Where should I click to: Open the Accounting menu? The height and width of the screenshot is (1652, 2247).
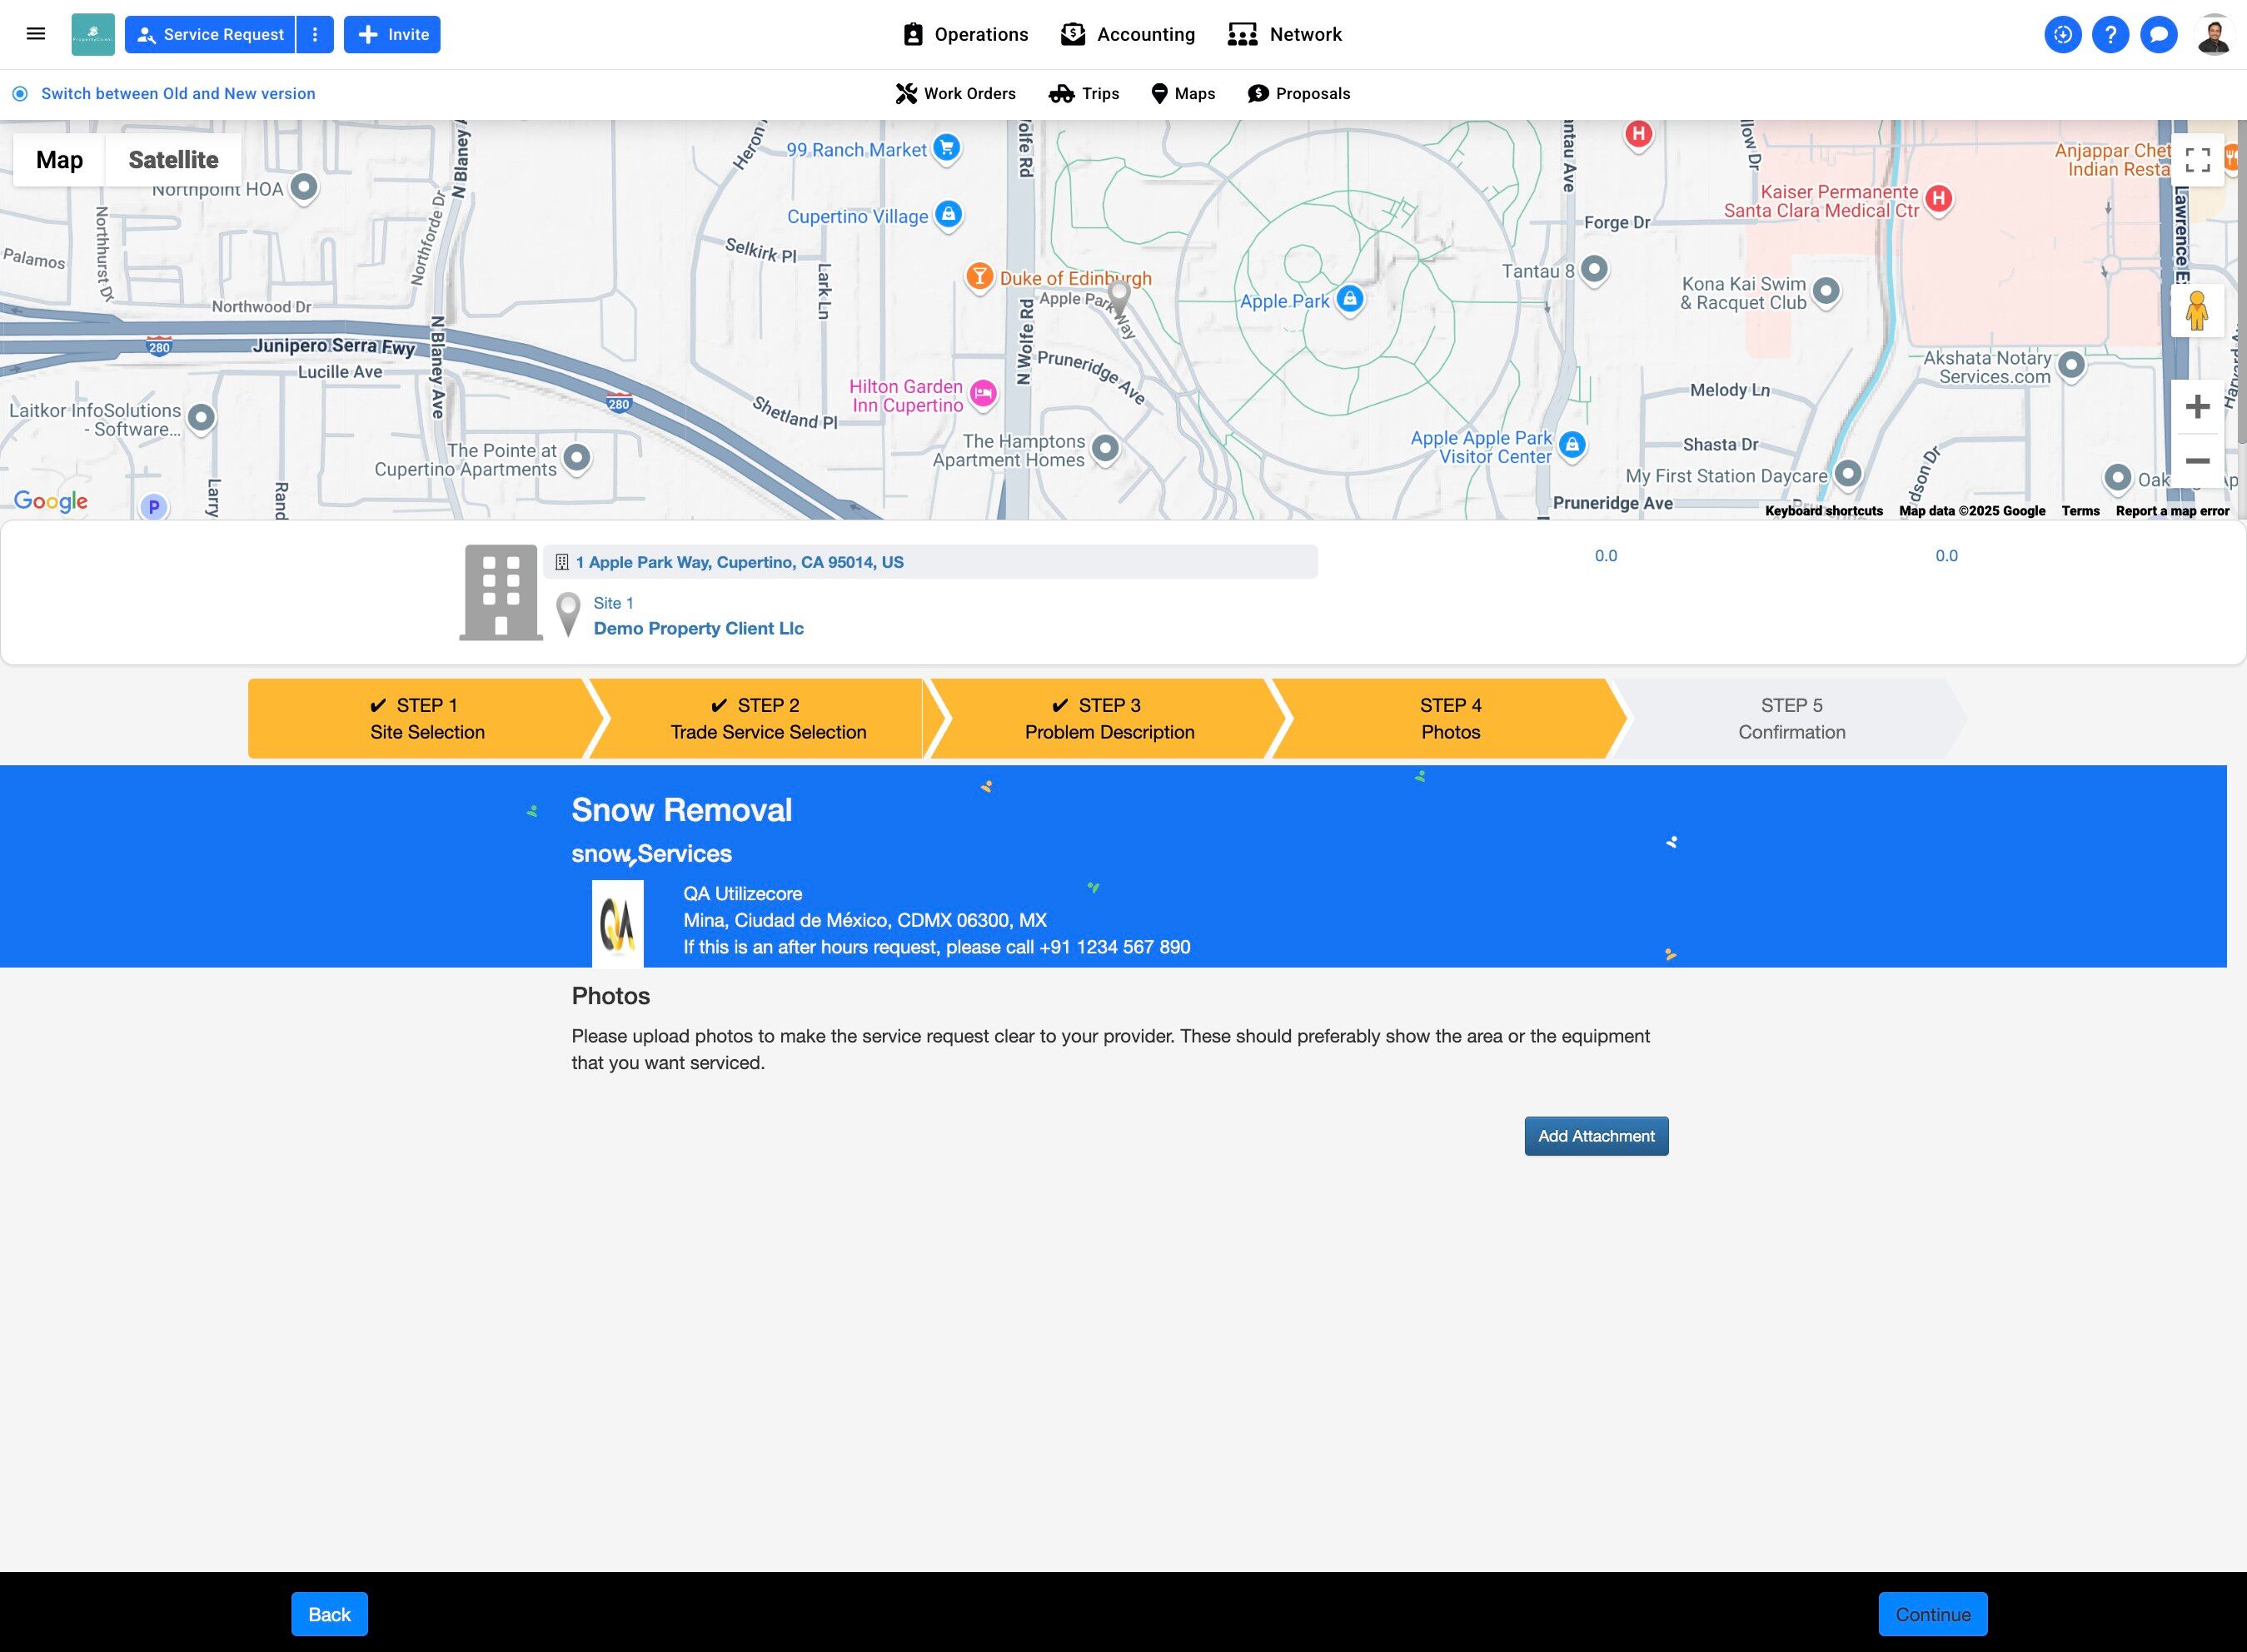point(1128,35)
